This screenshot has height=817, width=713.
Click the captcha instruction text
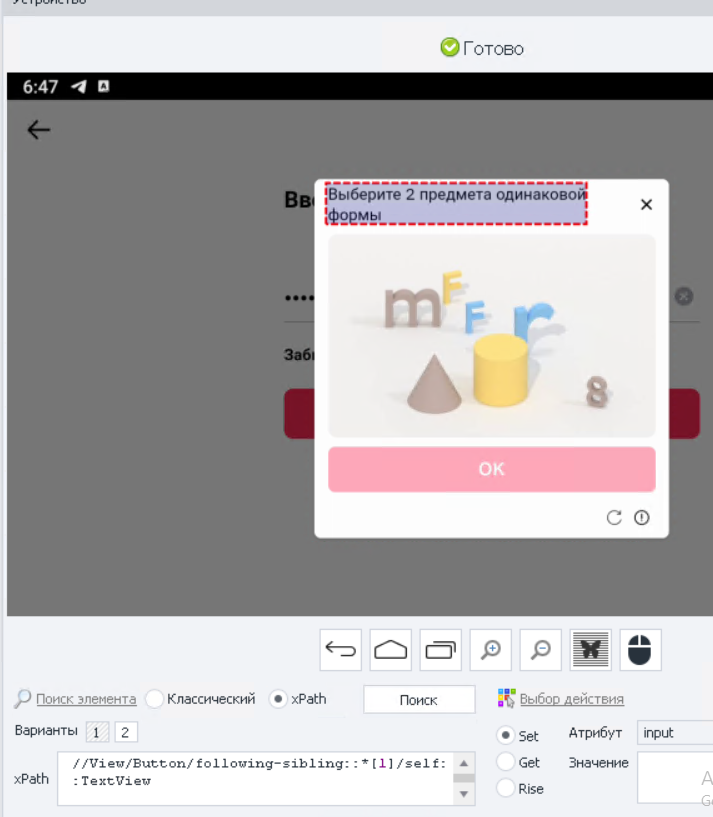coord(457,204)
